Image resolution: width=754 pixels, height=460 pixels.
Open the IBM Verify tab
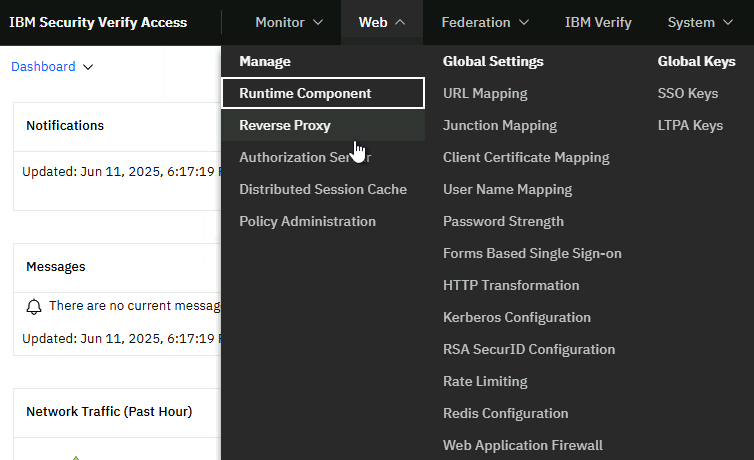pos(598,23)
